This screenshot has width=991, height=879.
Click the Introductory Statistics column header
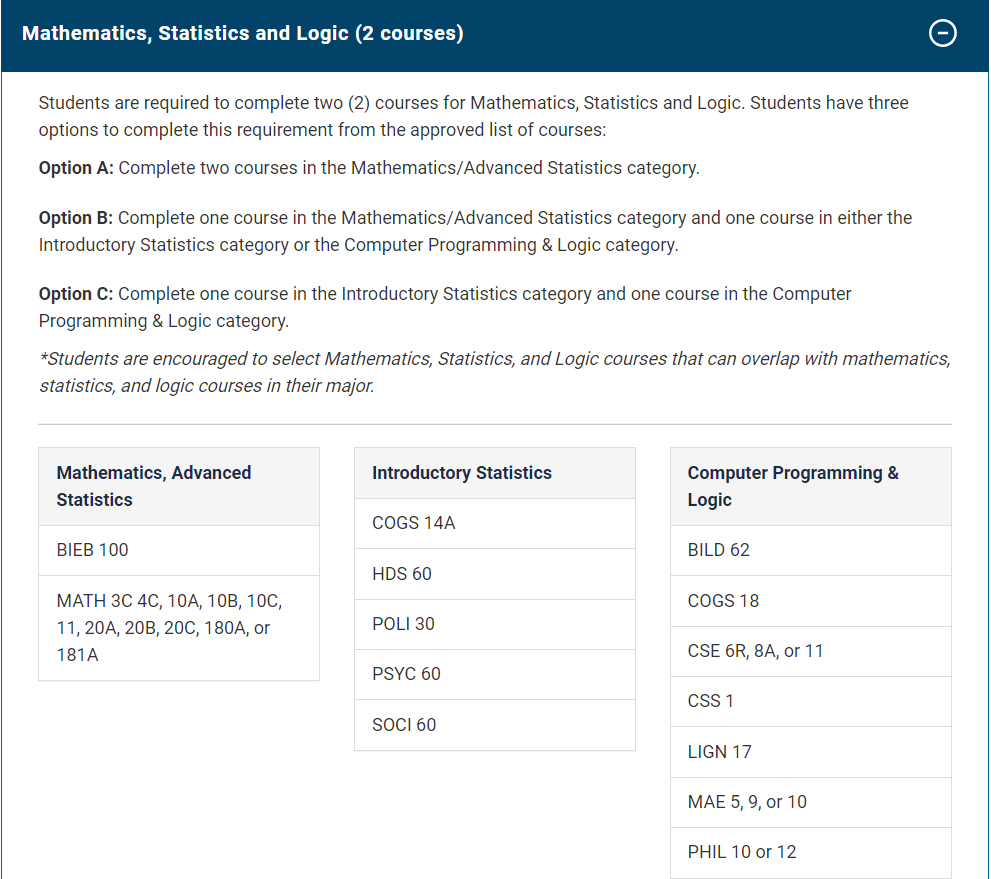pyautogui.click(x=462, y=473)
